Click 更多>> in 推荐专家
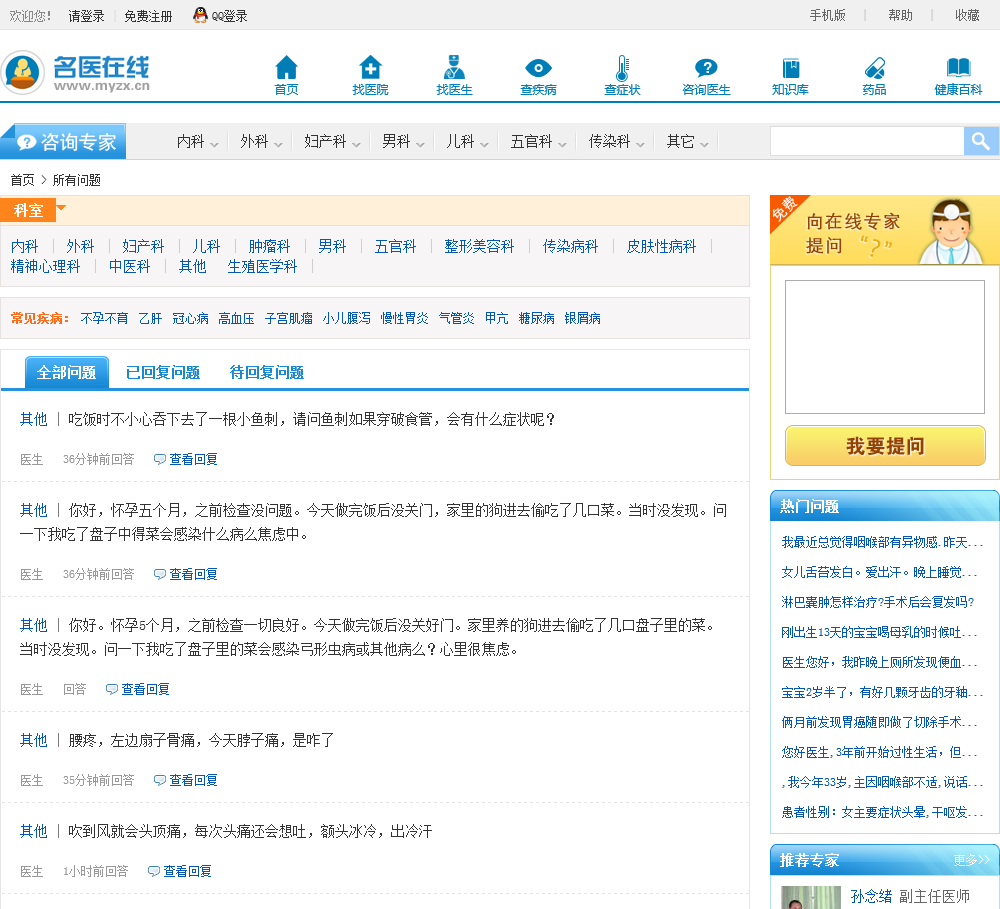This screenshot has height=909, width=1000. point(971,861)
